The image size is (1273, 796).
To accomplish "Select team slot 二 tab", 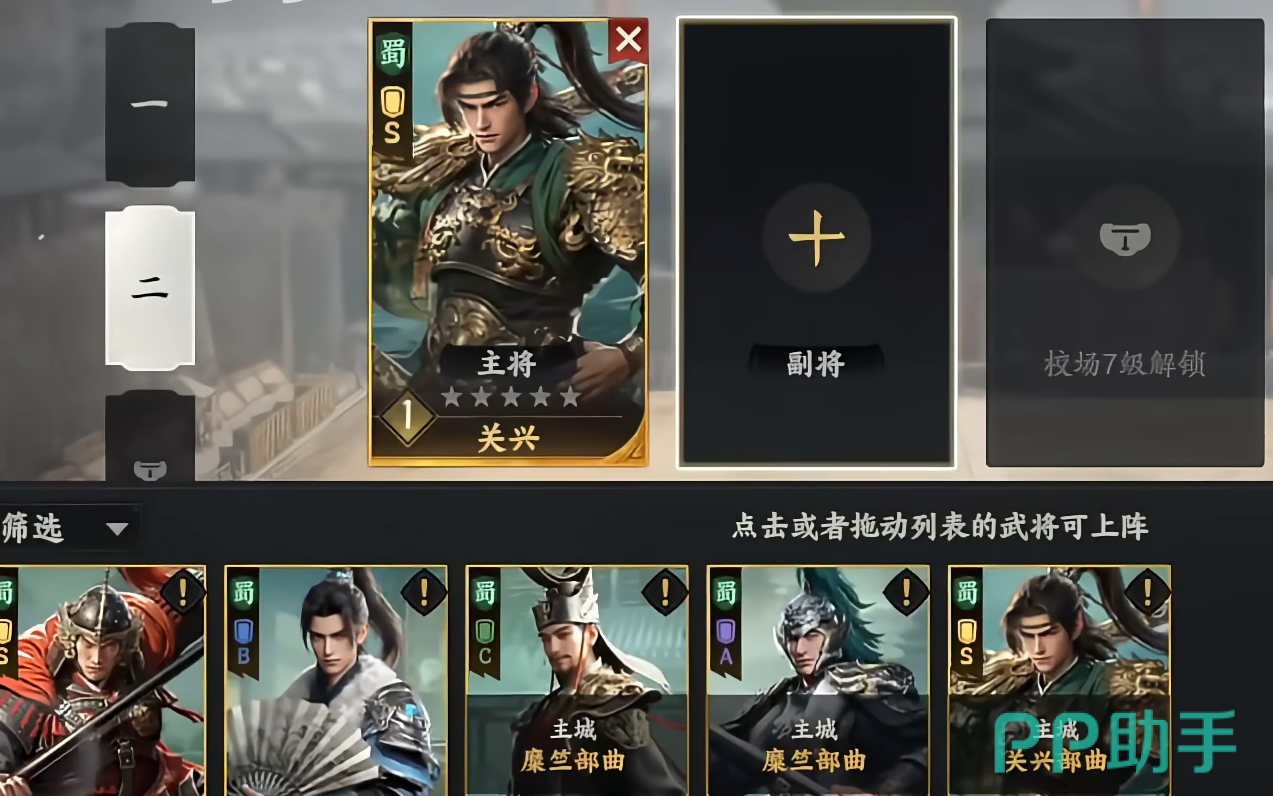I will click(x=150, y=288).
